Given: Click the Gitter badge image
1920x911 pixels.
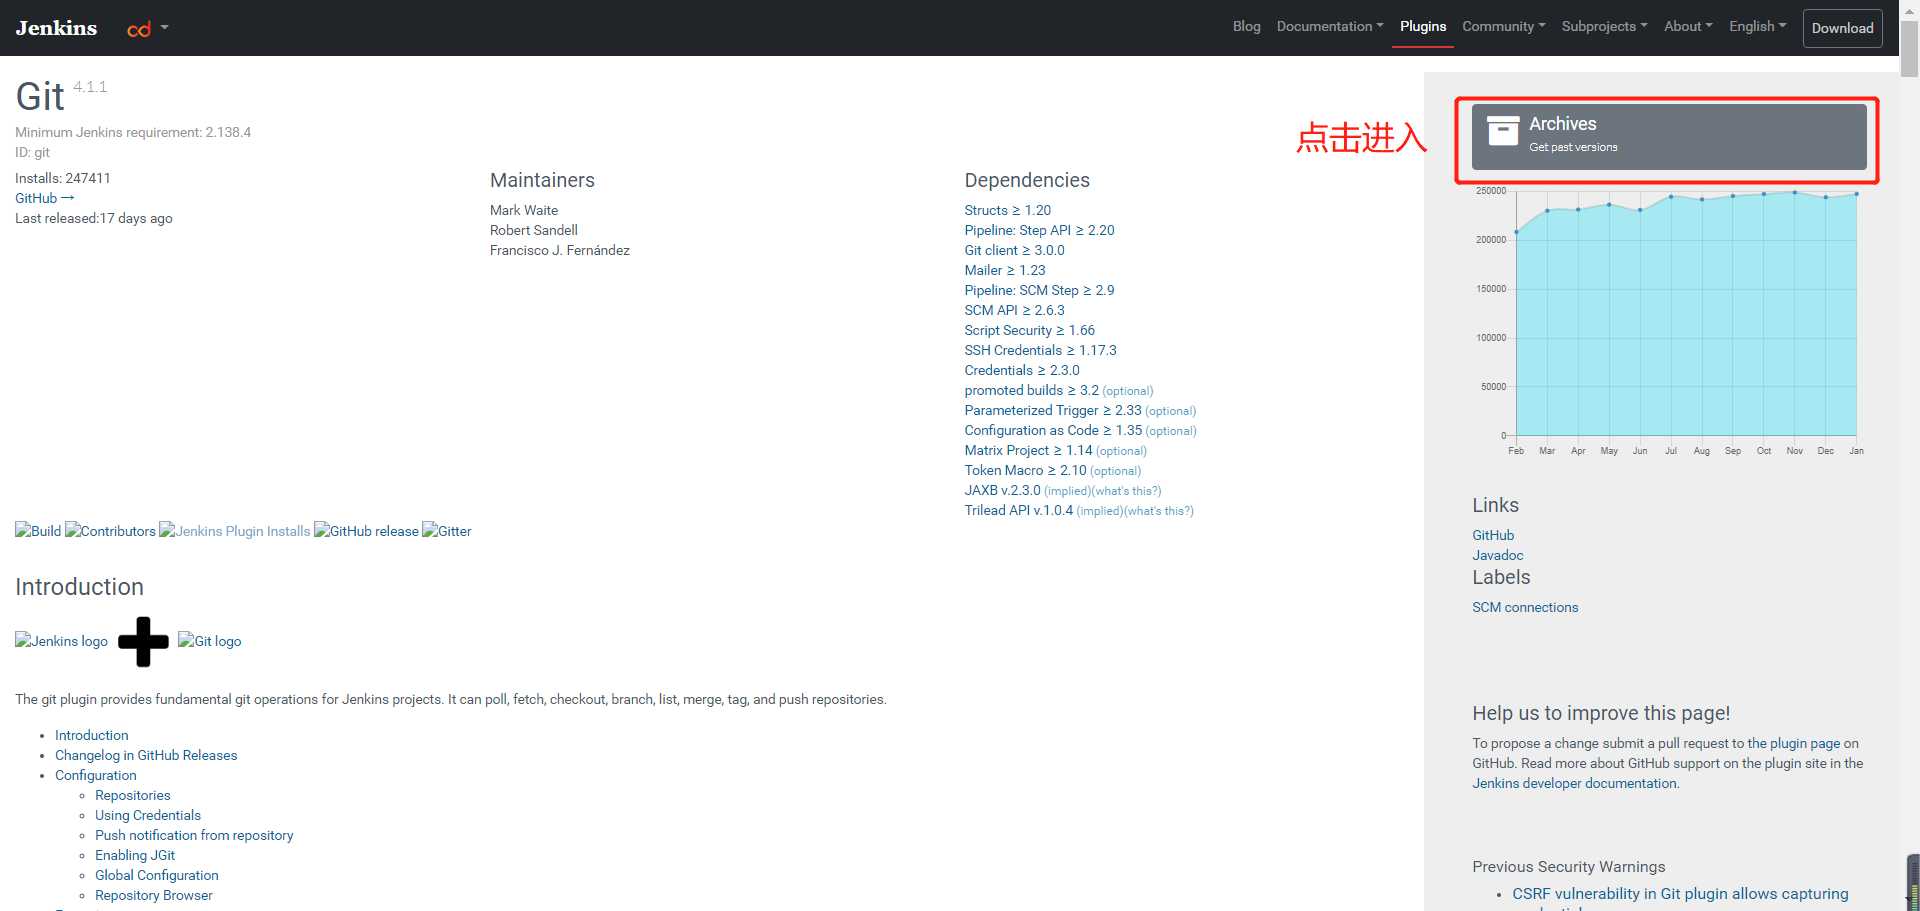Looking at the screenshot, I should [x=446, y=531].
